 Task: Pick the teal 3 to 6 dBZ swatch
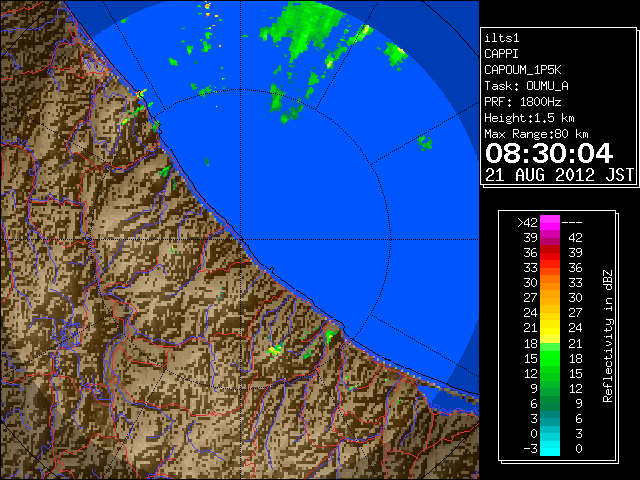click(550, 418)
